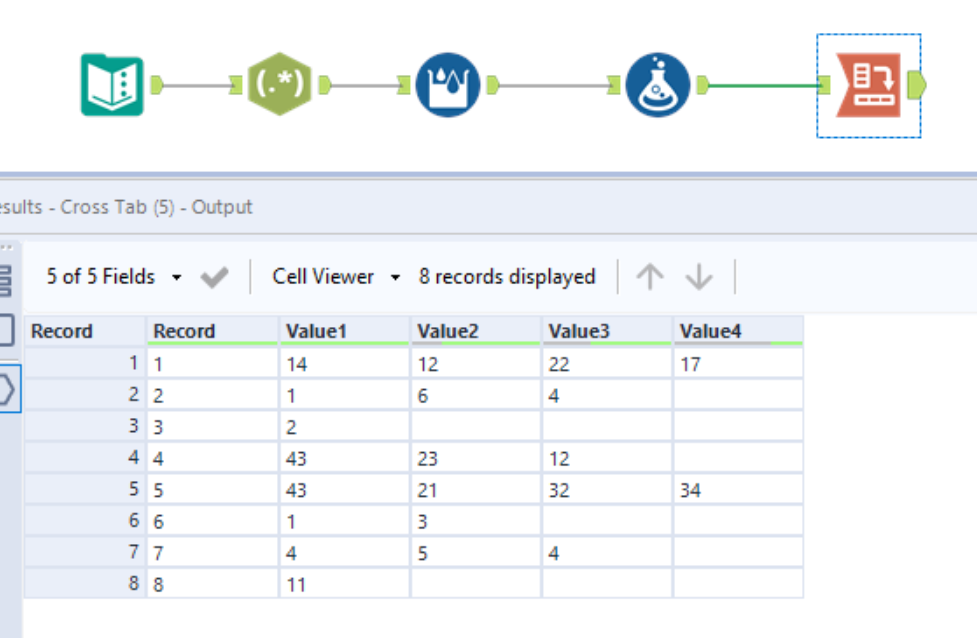
Task: Select the Text Input tool node
Action: [x=111, y=85]
